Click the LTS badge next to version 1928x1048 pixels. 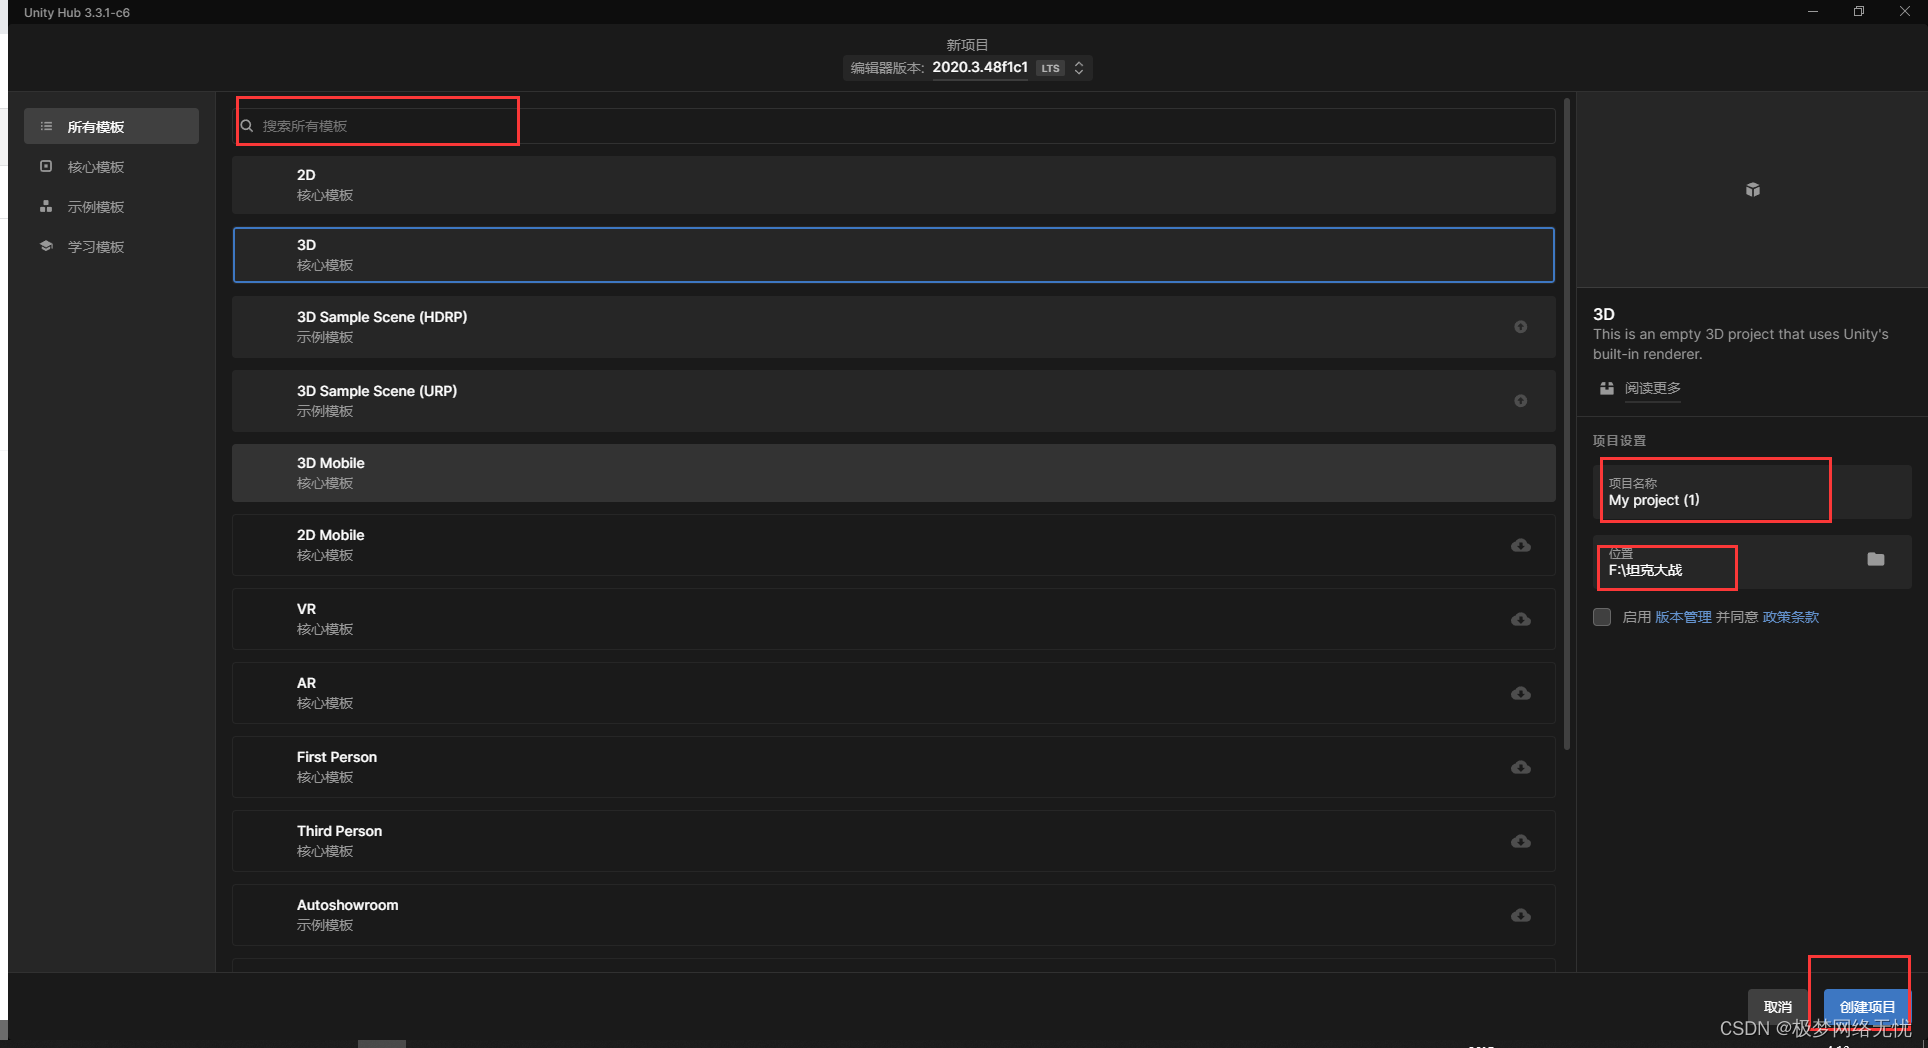point(1050,68)
